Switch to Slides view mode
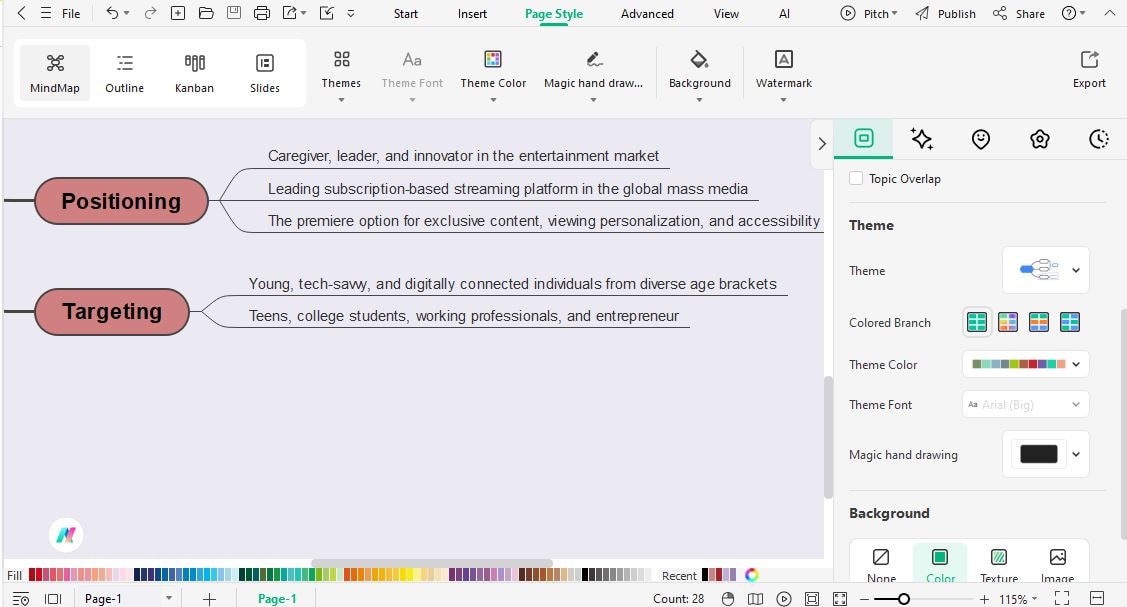The image size is (1127, 607). pyautogui.click(x=264, y=73)
